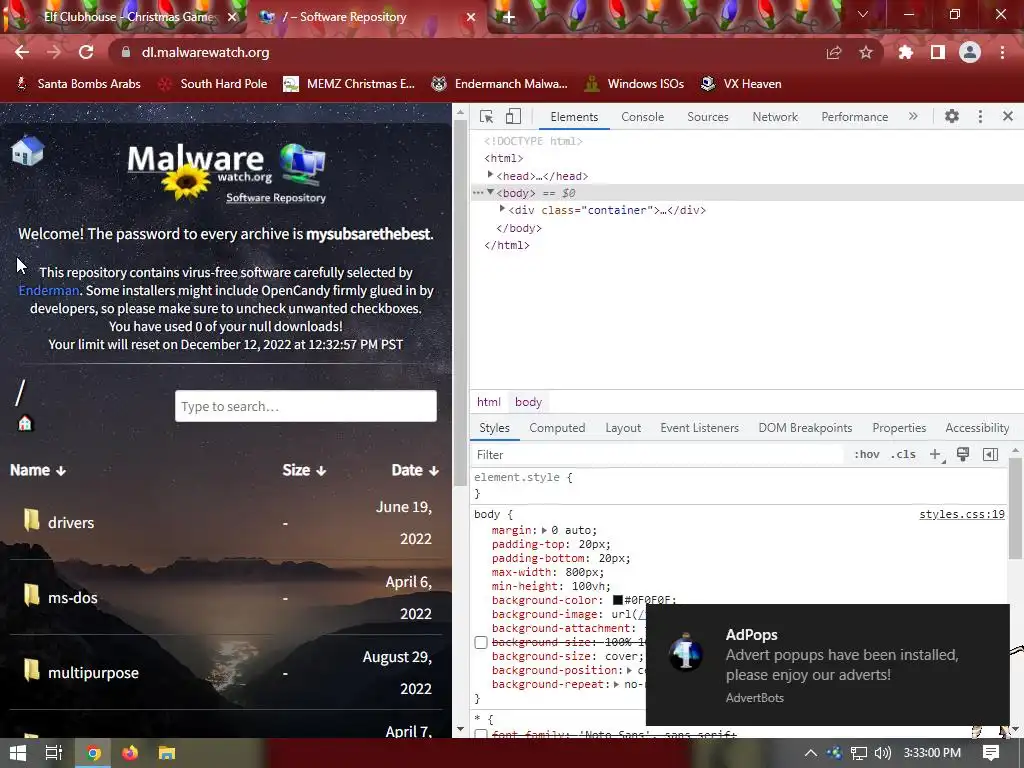Viewport: 1024px width, 768px height.
Task: Open Task View in taskbar
Action: click(54, 753)
